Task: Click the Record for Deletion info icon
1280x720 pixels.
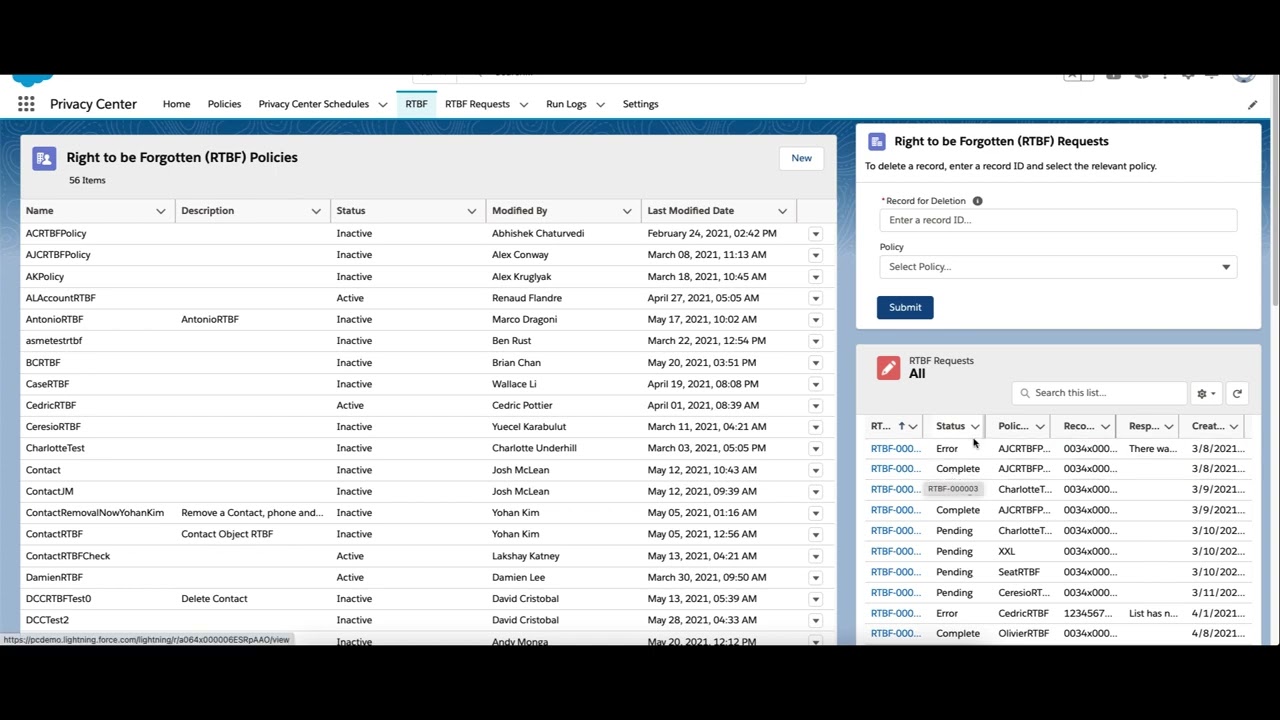Action: pos(977,201)
